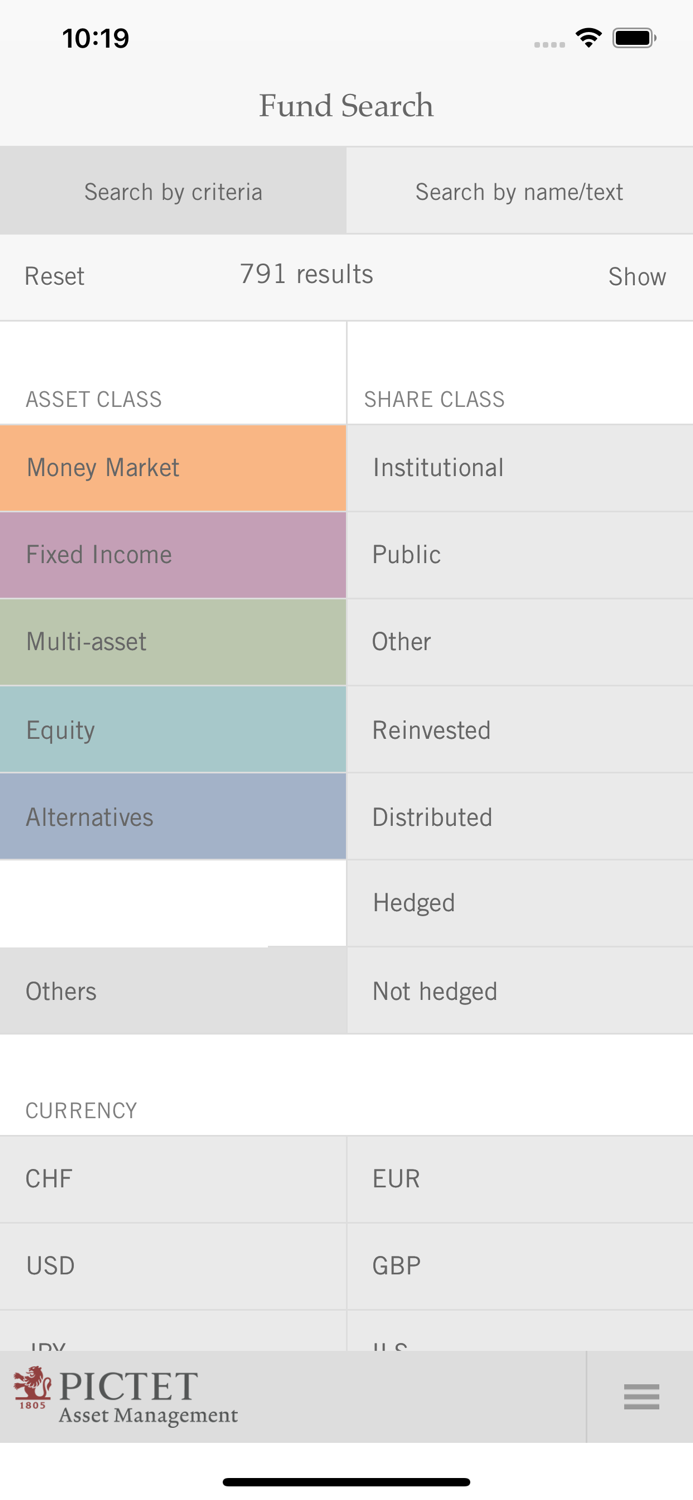Enable the Institutional share class filter
693x1500 pixels.
(x=519, y=467)
